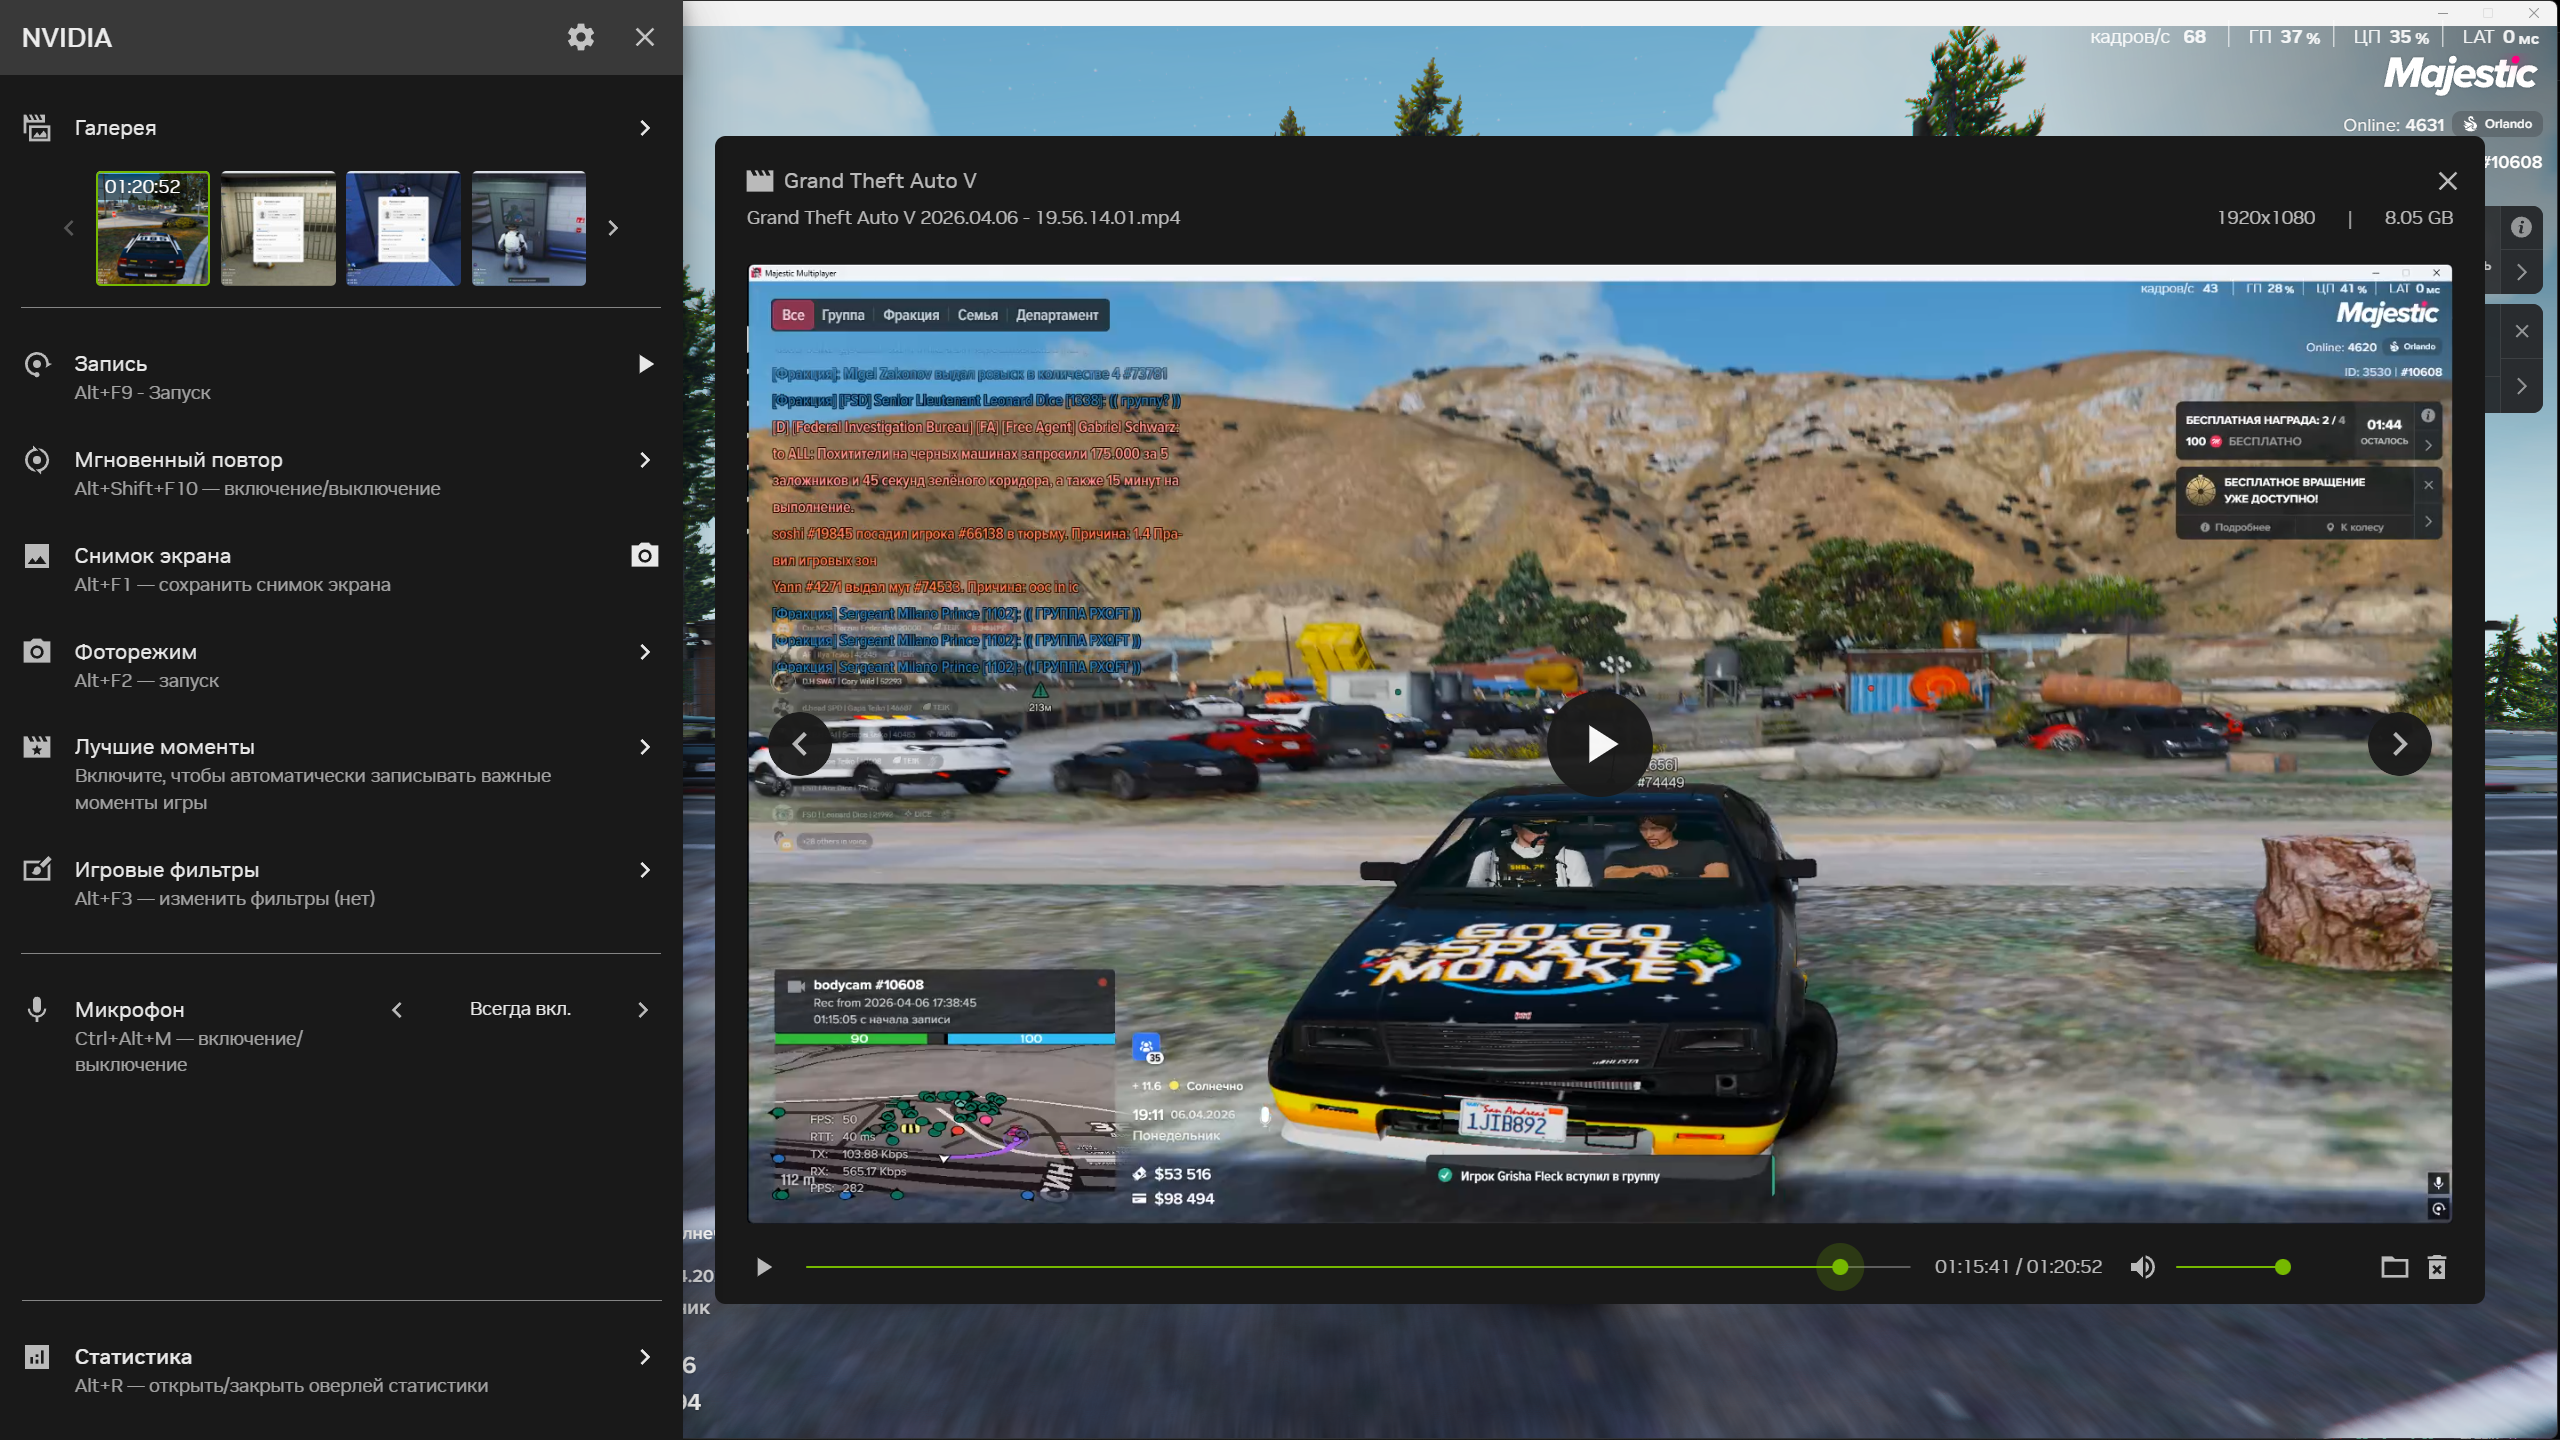Click the Лучшие моменты label
Viewport: 2560px width, 1440px height.
165,747
